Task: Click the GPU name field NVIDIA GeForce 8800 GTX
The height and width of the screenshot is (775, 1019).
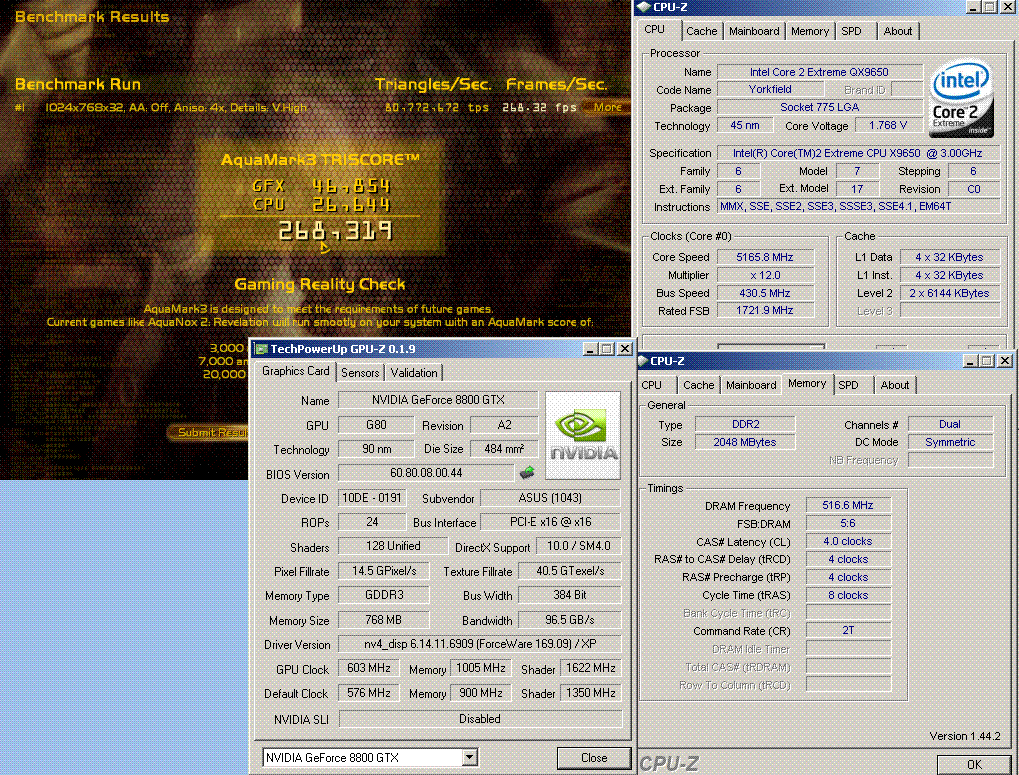Action: coord(438,400)
